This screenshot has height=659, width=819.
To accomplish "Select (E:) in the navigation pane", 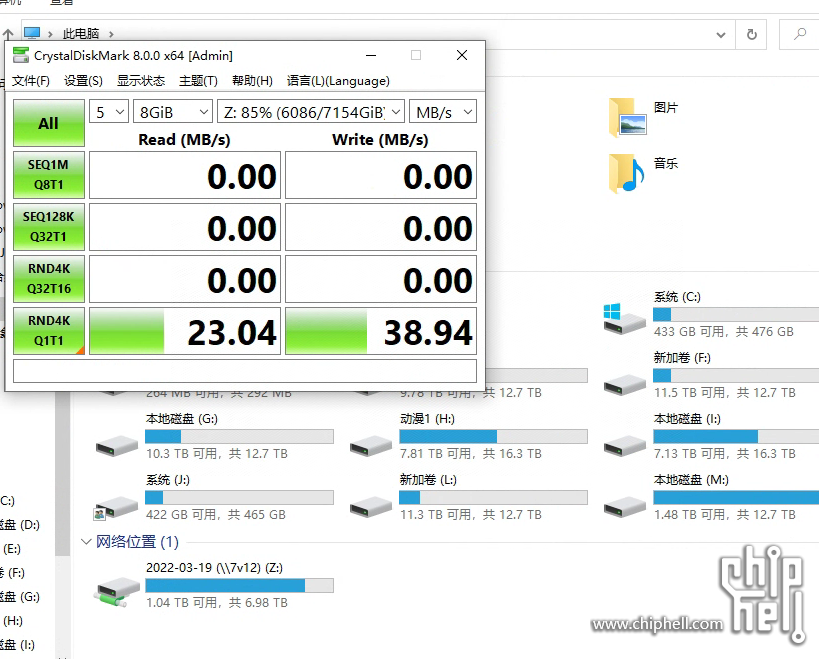I will 11,549.
